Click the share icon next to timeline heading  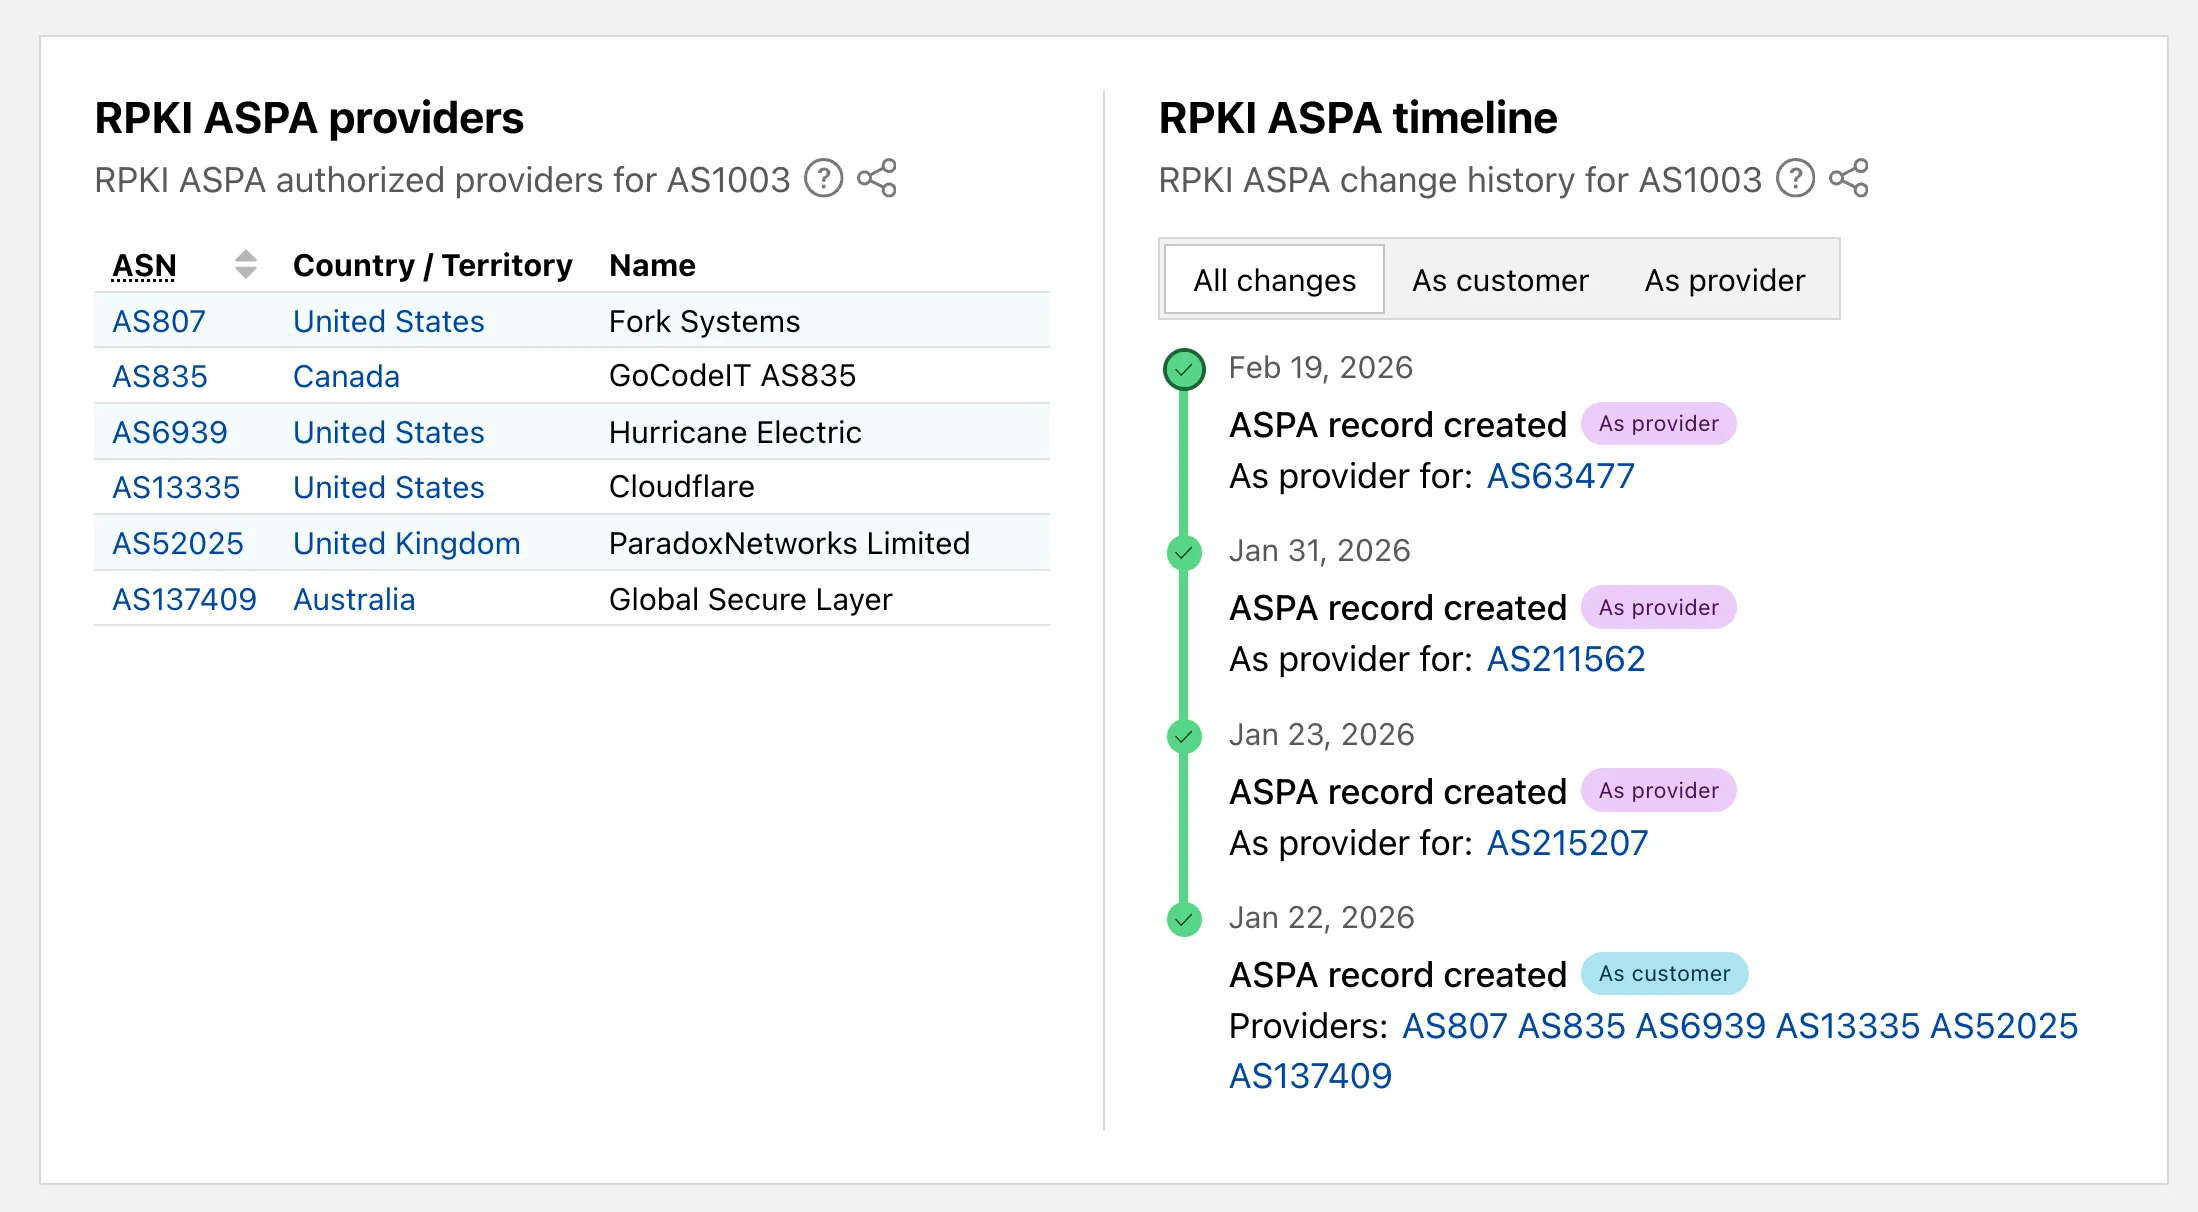pyautogui.click(x=1849, y=180)
